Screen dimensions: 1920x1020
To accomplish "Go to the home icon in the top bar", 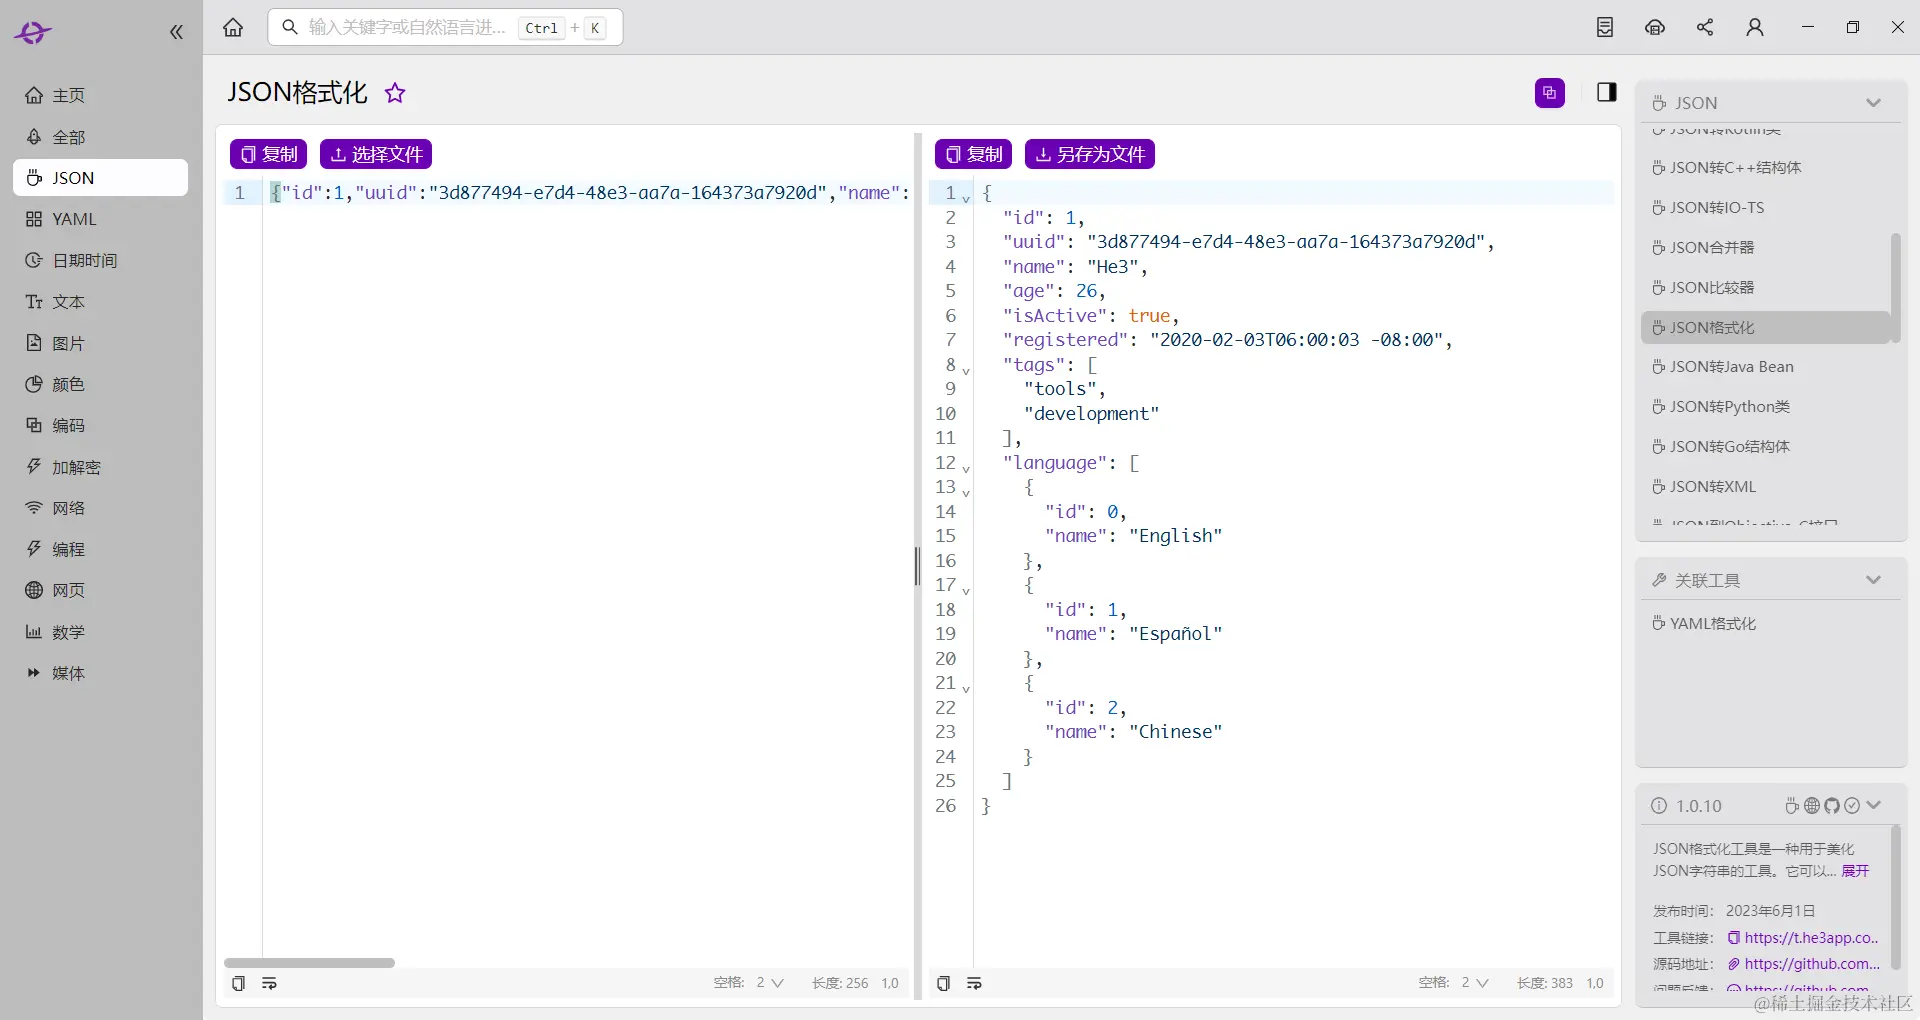I will coord(233,27).
